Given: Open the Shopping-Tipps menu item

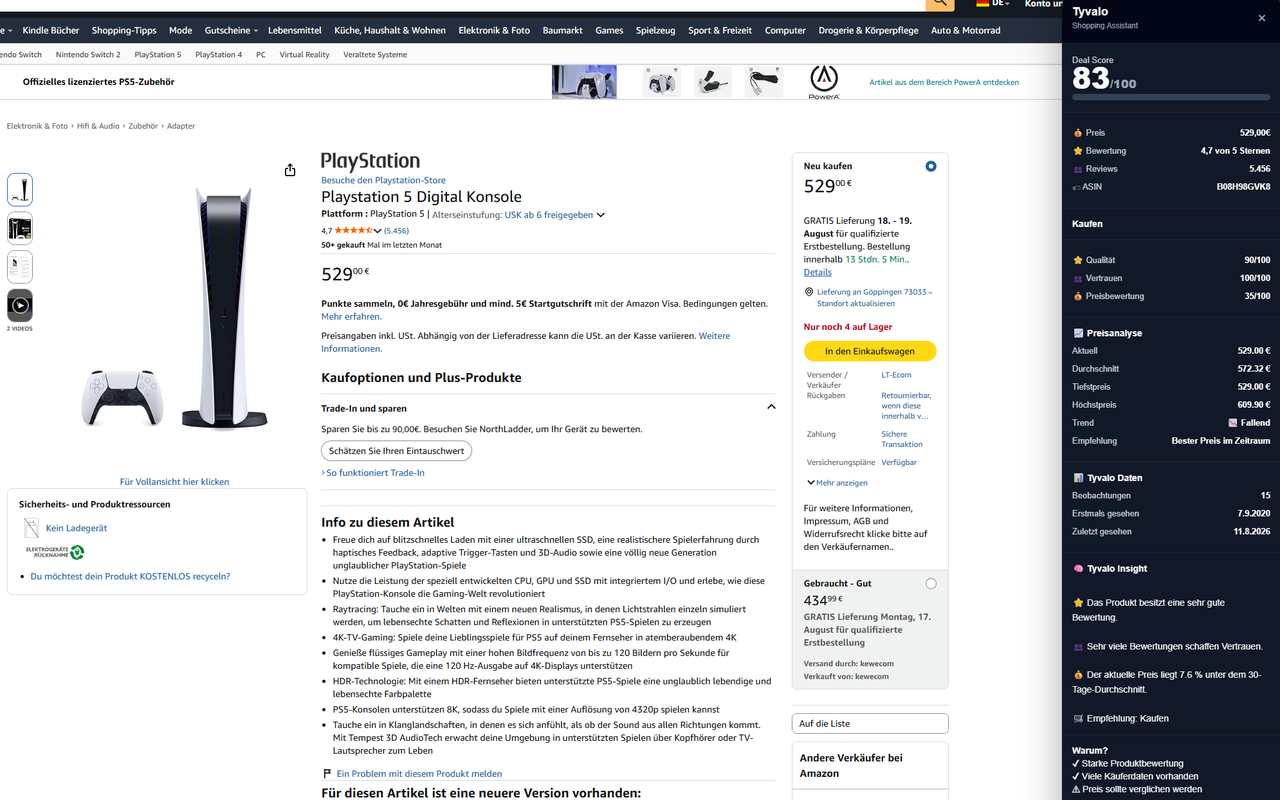Looking at the screenshot, I should [125, 31].
